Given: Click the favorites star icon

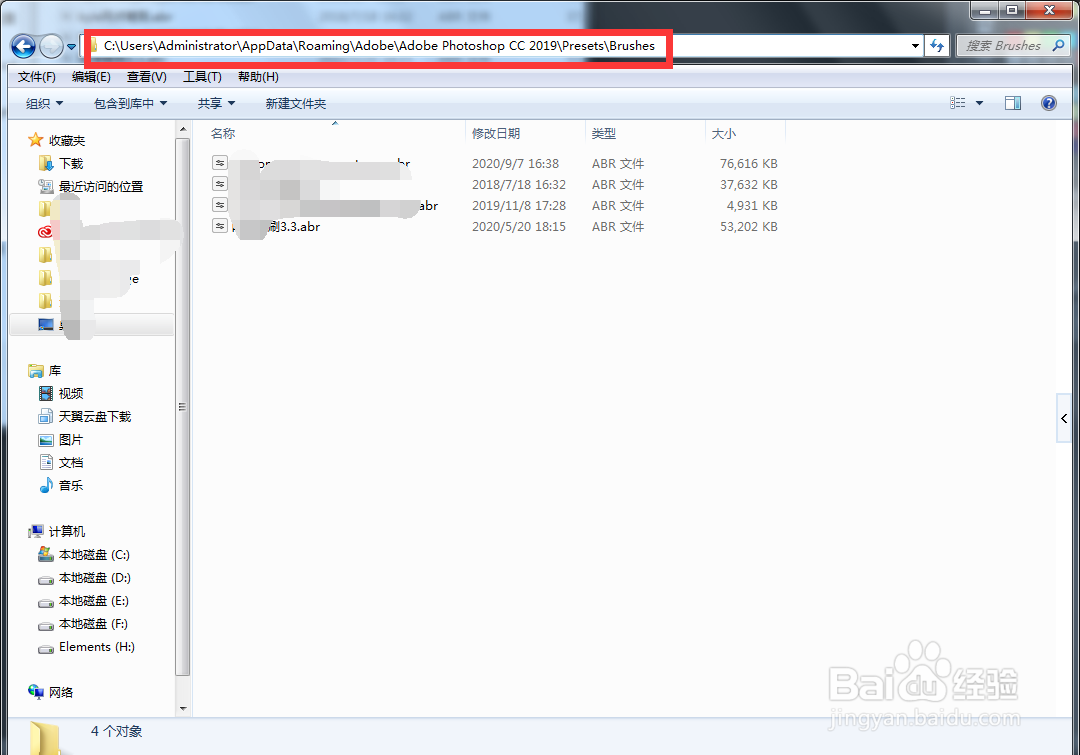Looking at the screenshot, I should (x=35, y=140).
